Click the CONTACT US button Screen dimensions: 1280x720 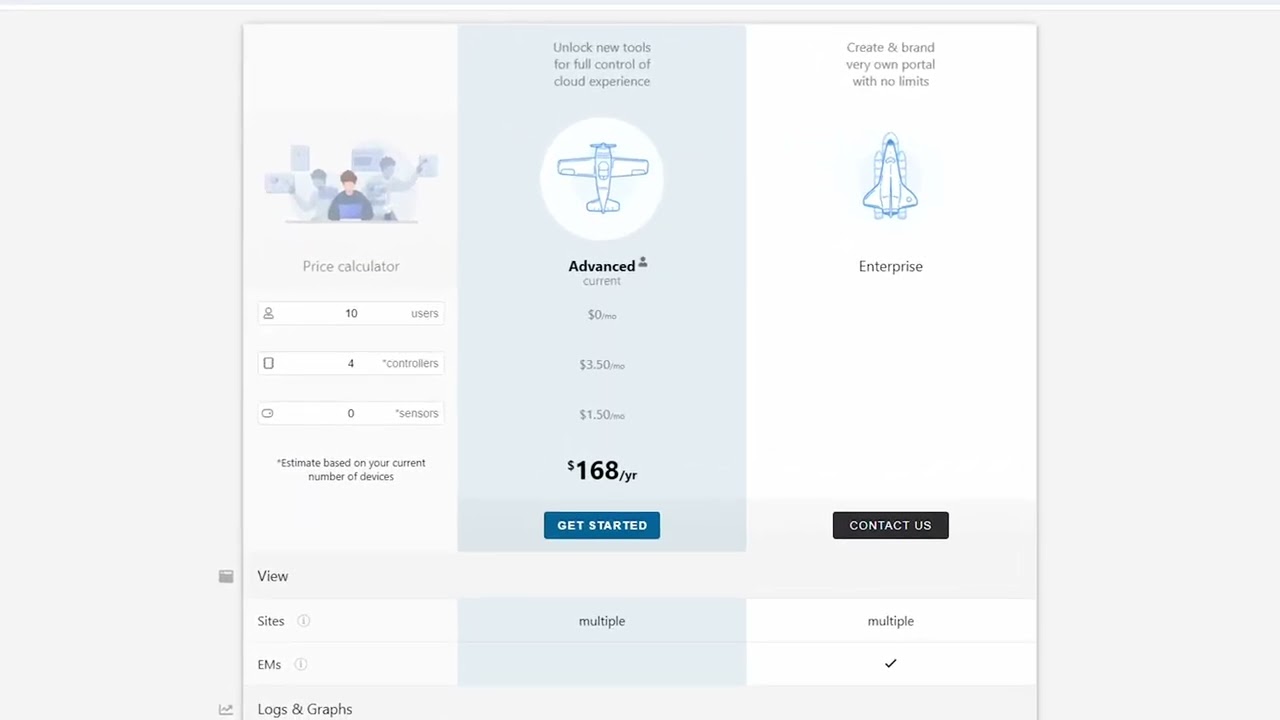pyautogui.click(x=890, y=525)
